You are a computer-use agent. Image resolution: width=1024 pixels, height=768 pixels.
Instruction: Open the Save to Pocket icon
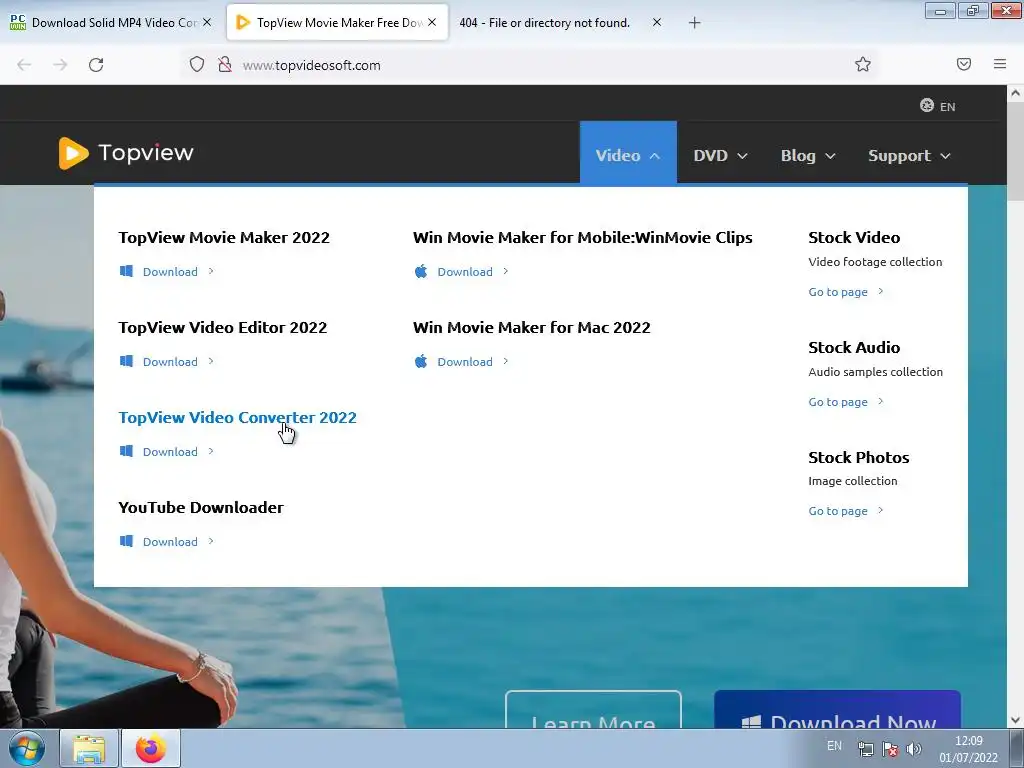point(963,64)
